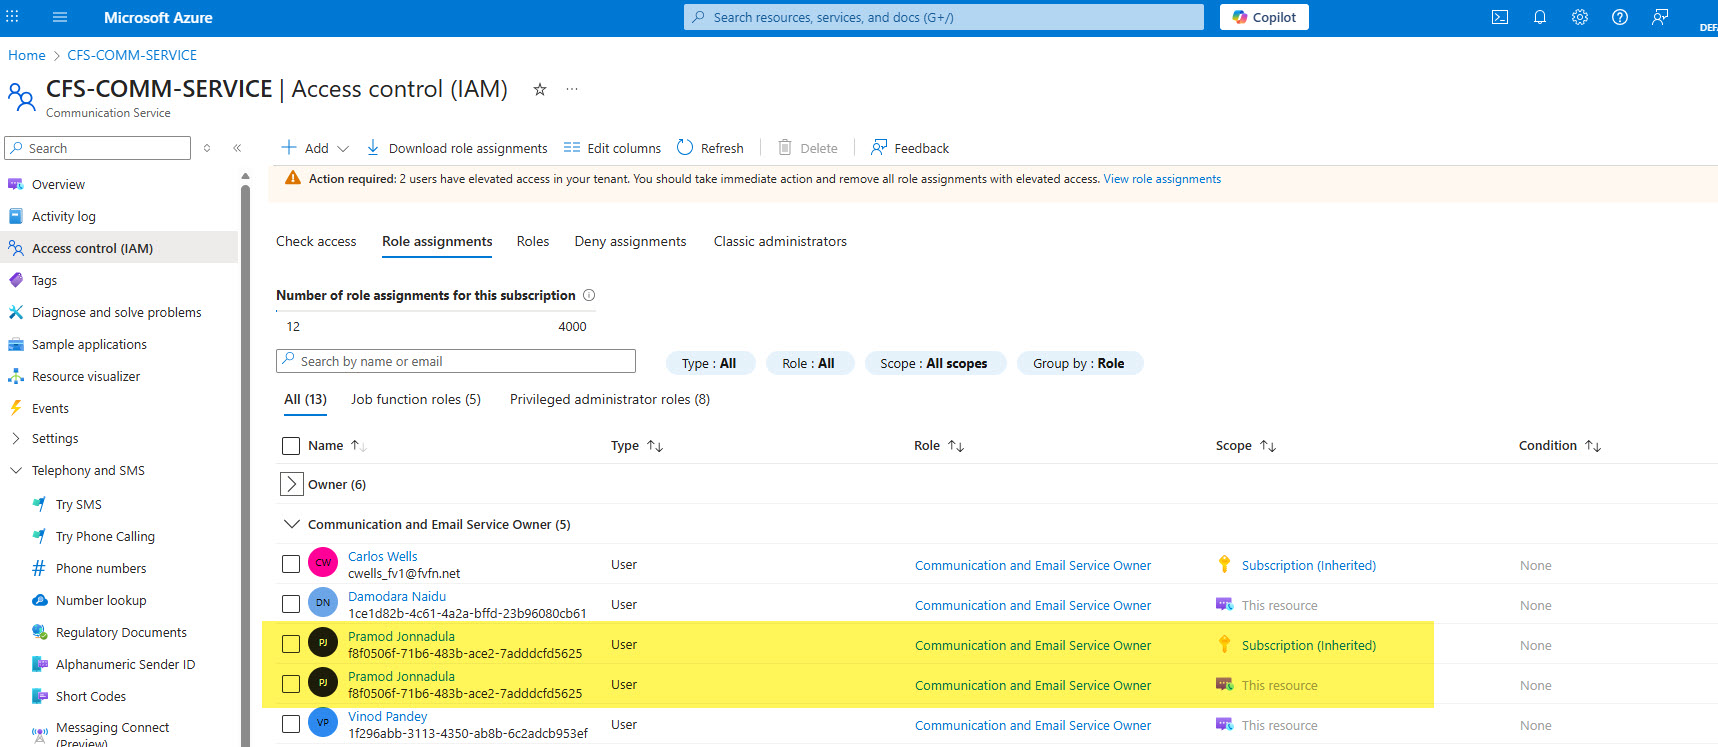This screenshot has height=747, width=1718.
Task: Open Subscription (Inherited) scope for Carlos Wells
Action: click(x=1309, y=565)
